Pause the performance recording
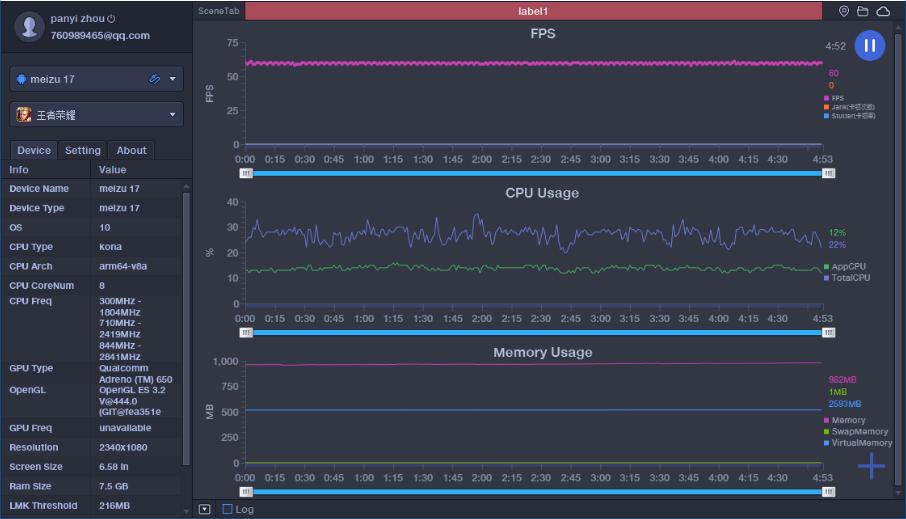The width and height of the screenshot is (906, 519). 870,46
